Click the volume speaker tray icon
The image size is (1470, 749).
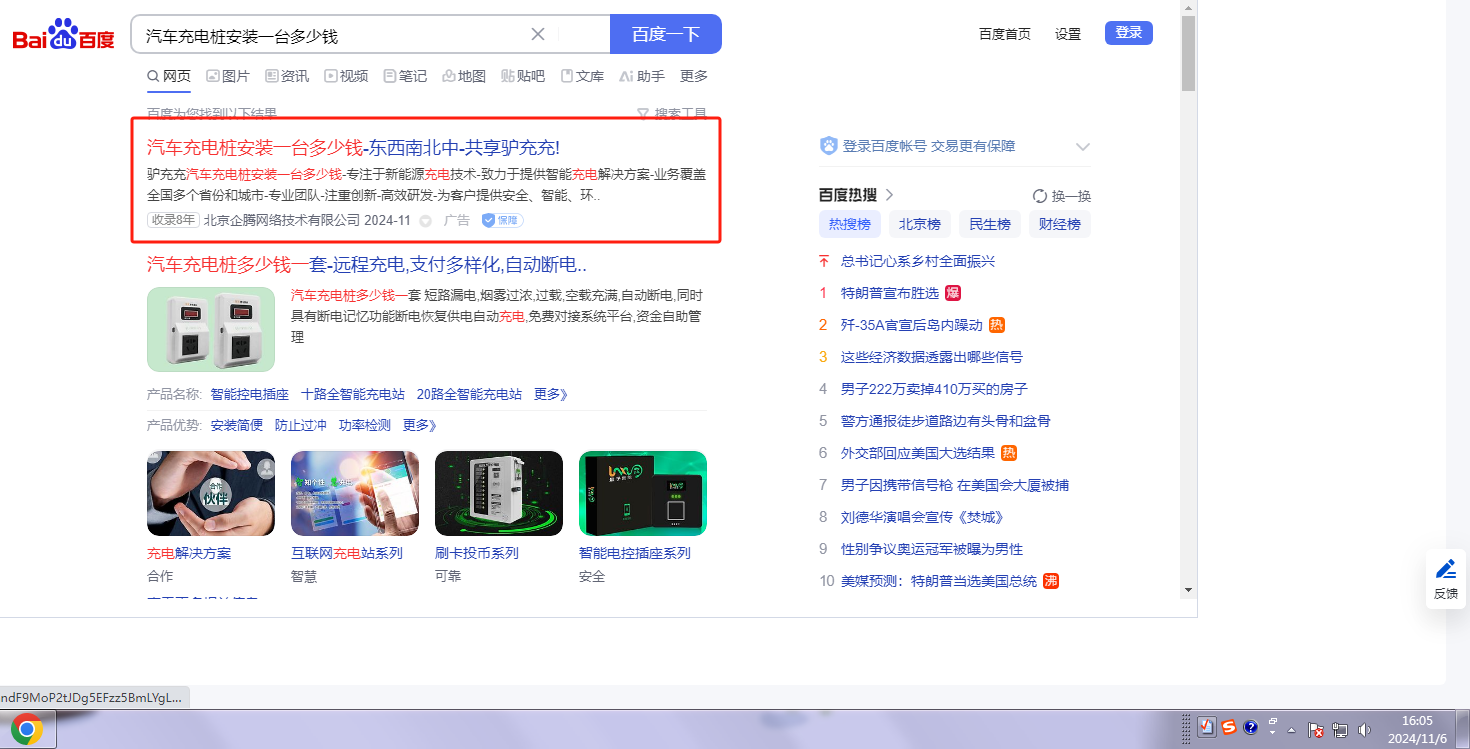coord(1364,730)
